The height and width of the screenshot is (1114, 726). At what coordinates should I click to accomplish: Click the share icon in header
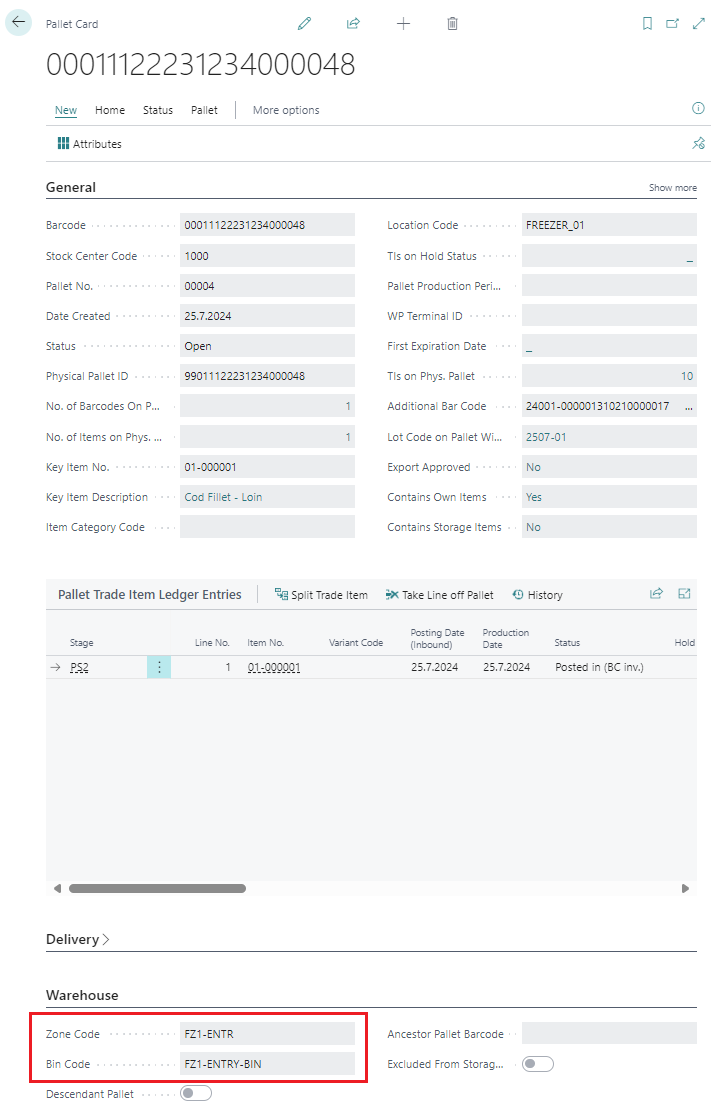point(353,23)
